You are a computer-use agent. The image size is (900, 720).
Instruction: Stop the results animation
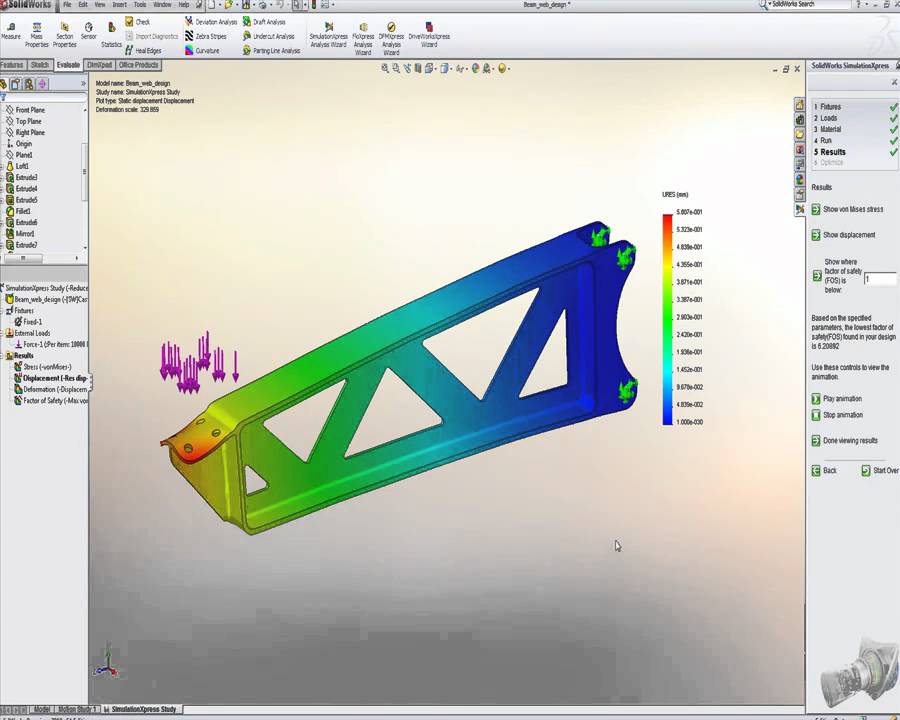pyautogui.click(x=837, y=415)
